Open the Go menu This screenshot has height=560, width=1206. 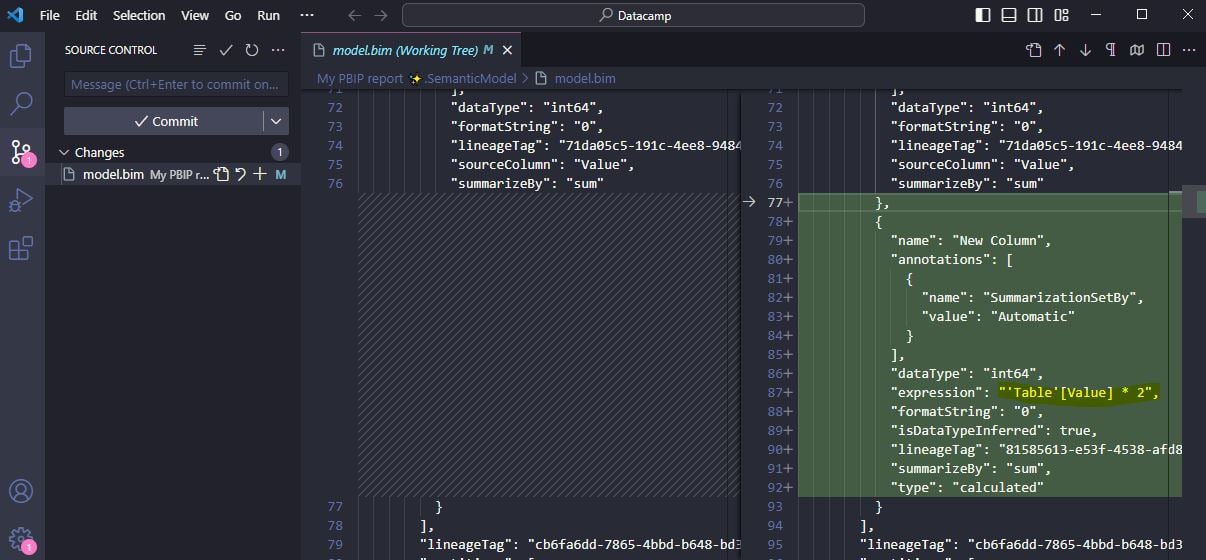point(233,15)
